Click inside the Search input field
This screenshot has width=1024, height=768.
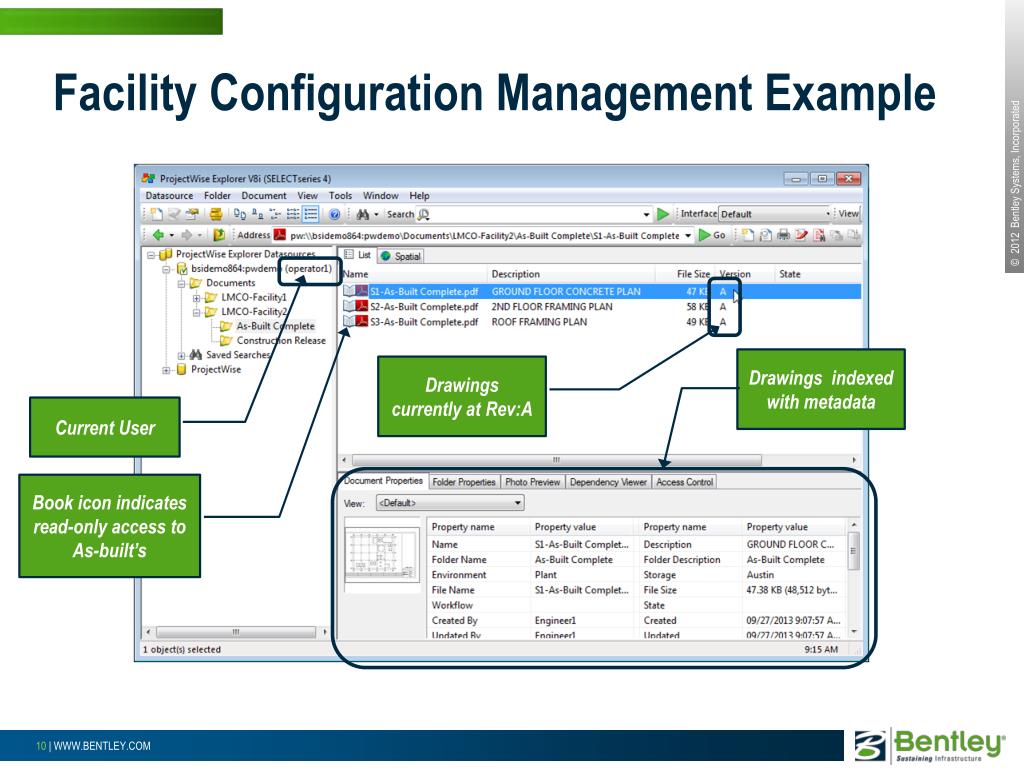point(536,214)
